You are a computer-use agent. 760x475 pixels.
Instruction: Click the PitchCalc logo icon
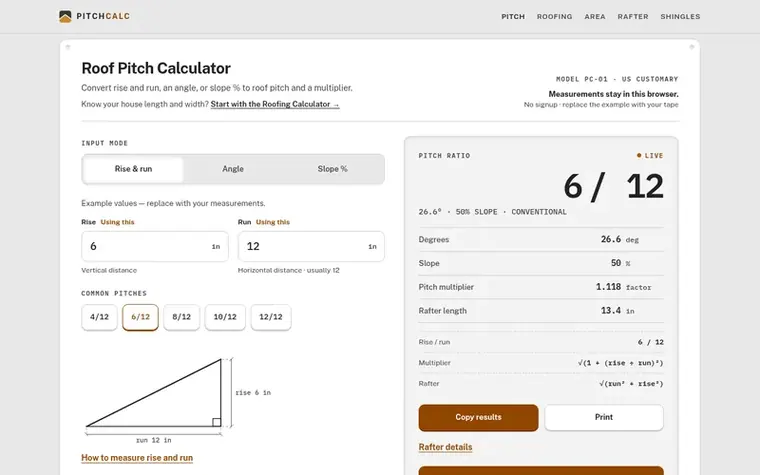[x=65, y=16]
